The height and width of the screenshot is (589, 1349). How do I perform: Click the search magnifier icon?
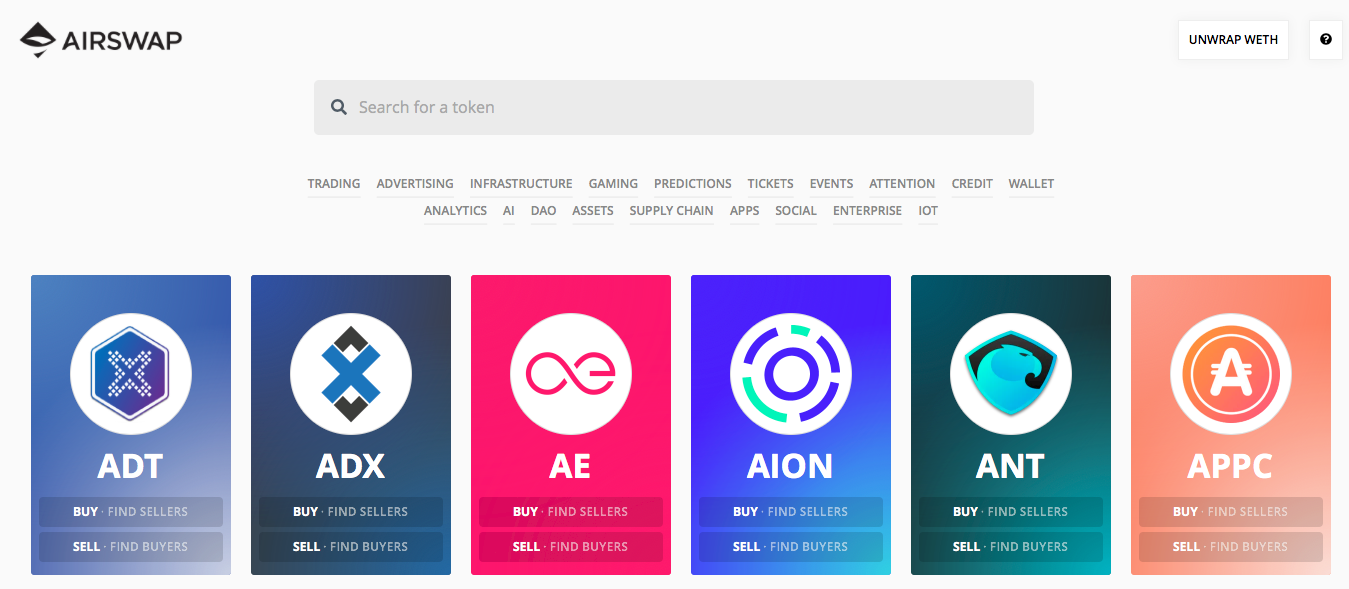(x=339, y=107)
